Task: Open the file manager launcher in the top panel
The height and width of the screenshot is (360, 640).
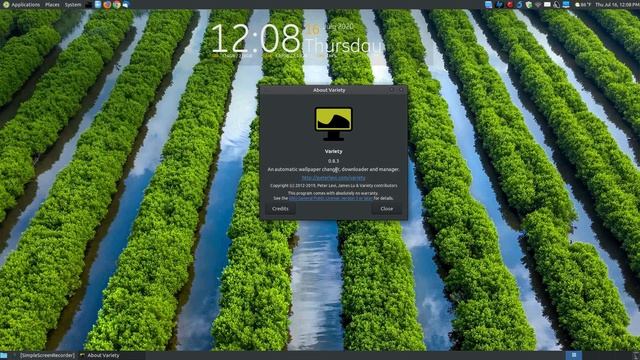Action: click(x=98, y=4)
